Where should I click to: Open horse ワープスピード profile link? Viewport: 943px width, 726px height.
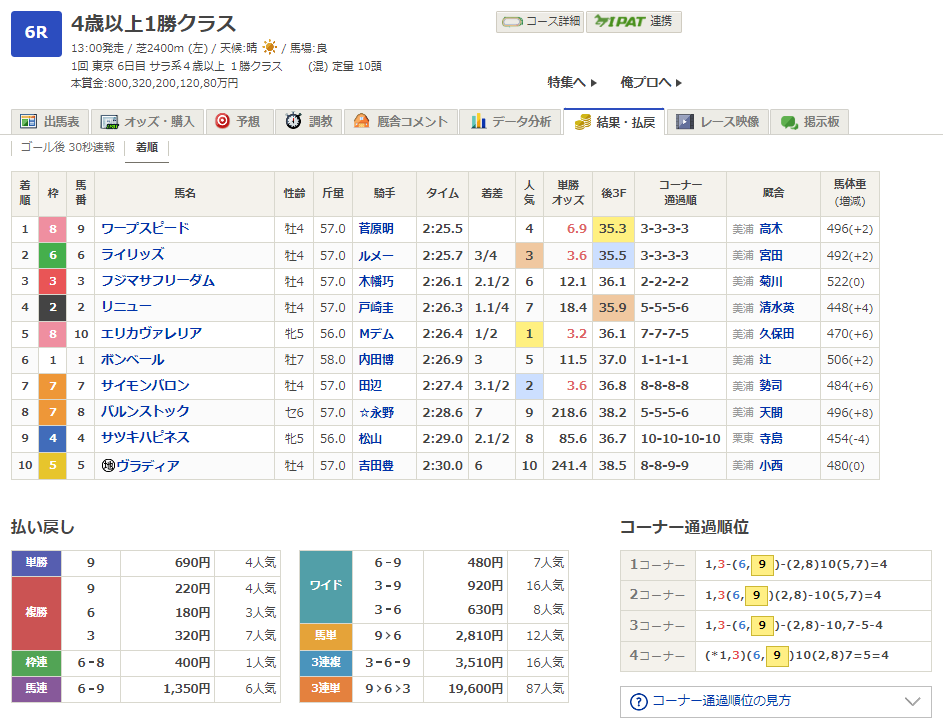[x=145, y=229]
